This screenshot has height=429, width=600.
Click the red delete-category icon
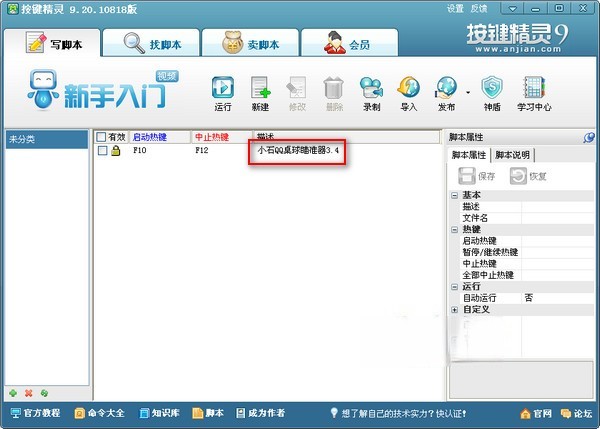(x=29, y=393)
